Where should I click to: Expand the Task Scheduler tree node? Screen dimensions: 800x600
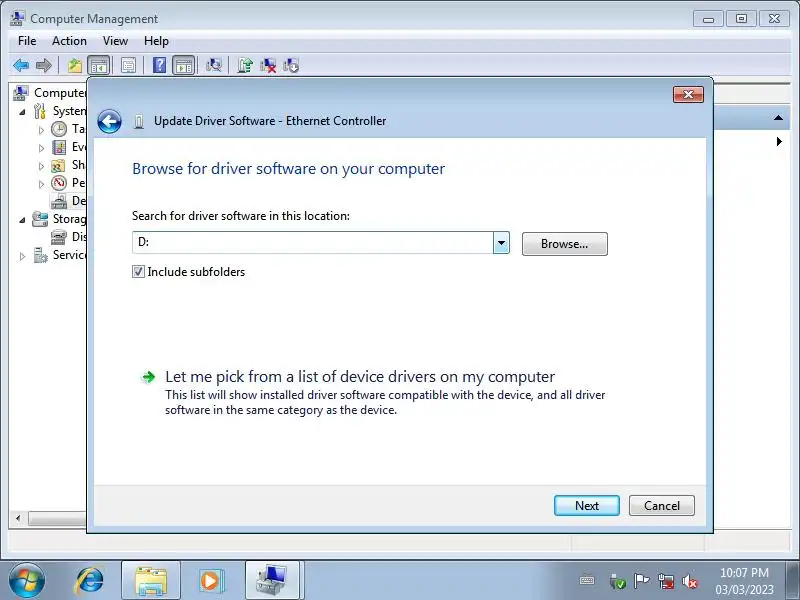(41, 130)
